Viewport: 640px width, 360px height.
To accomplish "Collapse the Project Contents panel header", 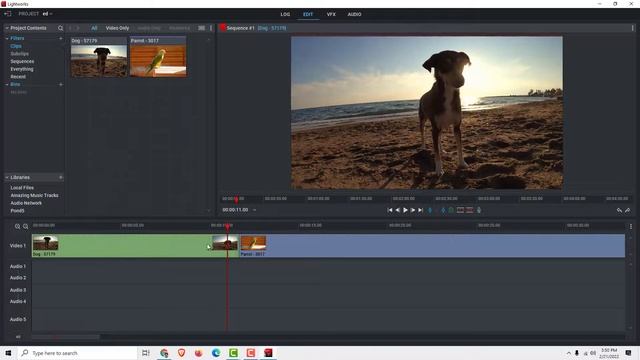I will pyautogui.click(x=7, y=28).
